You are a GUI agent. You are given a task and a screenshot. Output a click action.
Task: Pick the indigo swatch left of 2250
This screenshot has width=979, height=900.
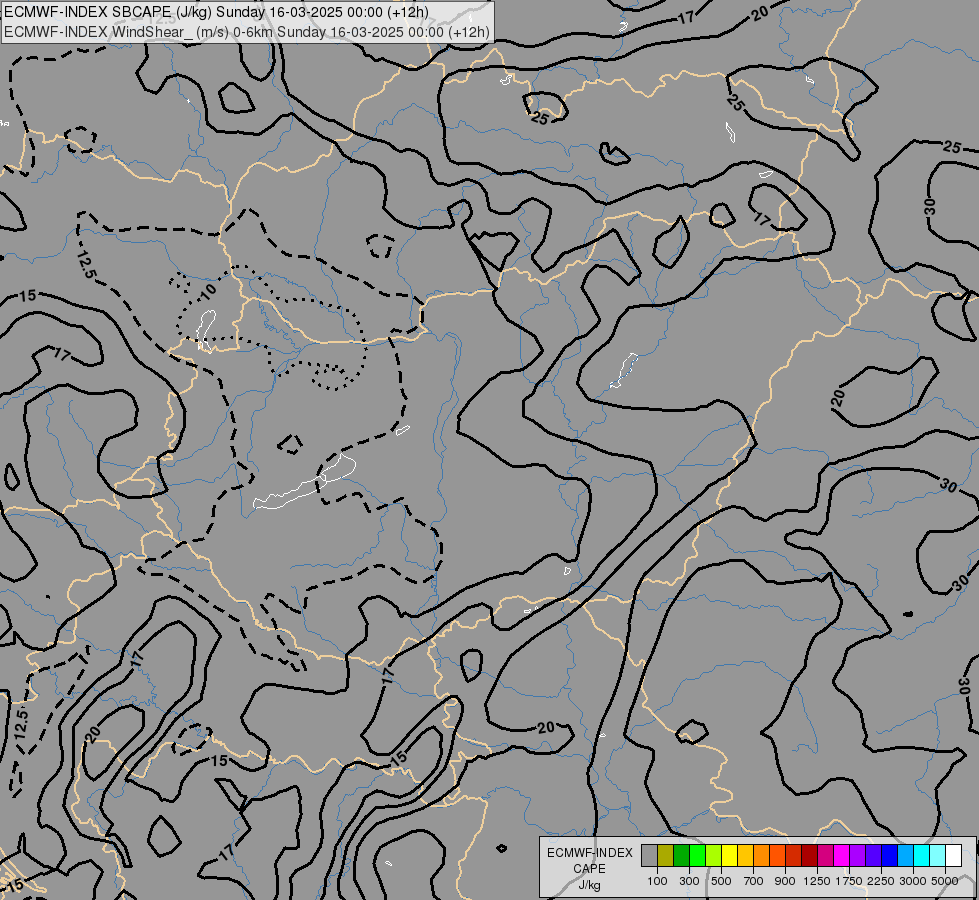[x=873, y=856]
